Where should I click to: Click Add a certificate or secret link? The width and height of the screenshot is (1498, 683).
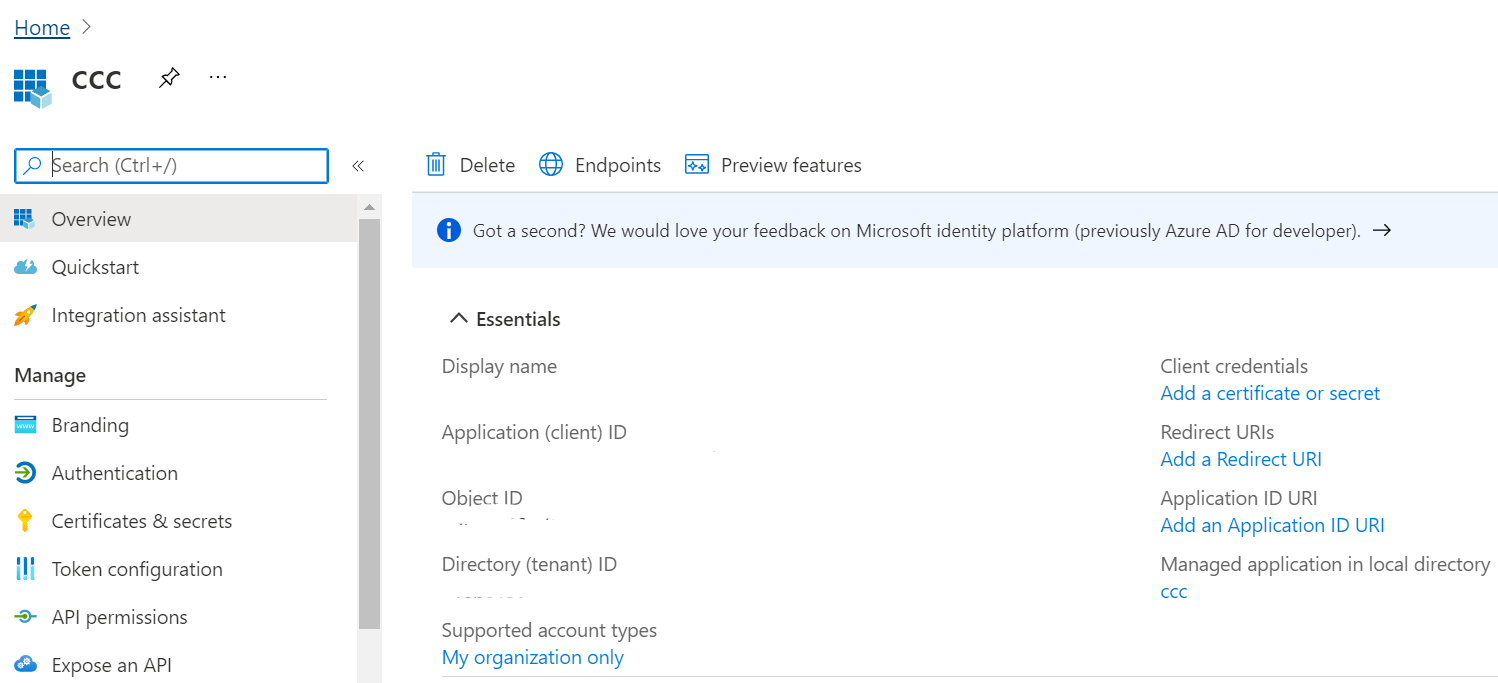pyautogui.click(x=1270, y=393)
